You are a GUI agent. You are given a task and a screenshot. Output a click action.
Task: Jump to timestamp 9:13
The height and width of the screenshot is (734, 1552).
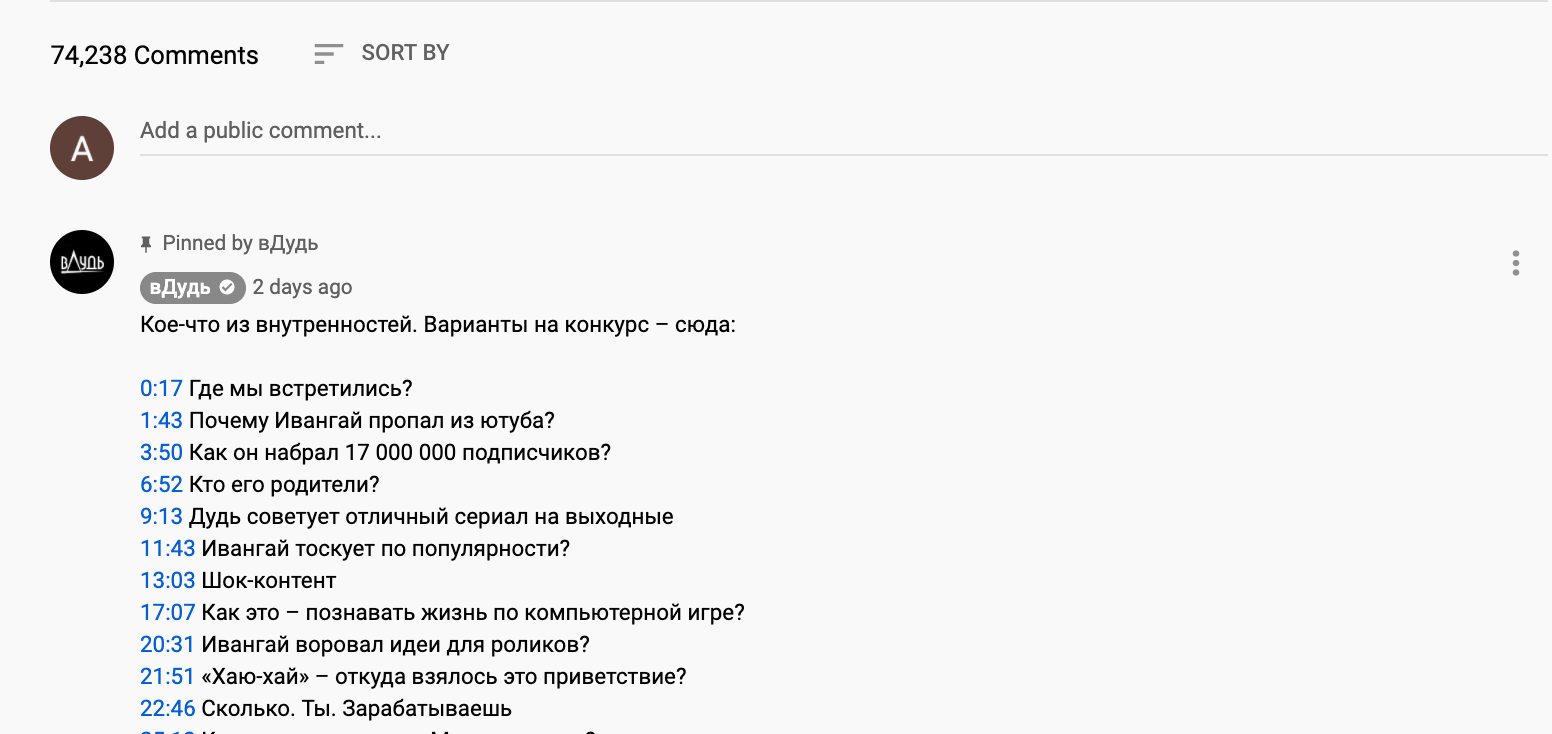(x=161, y=517)
